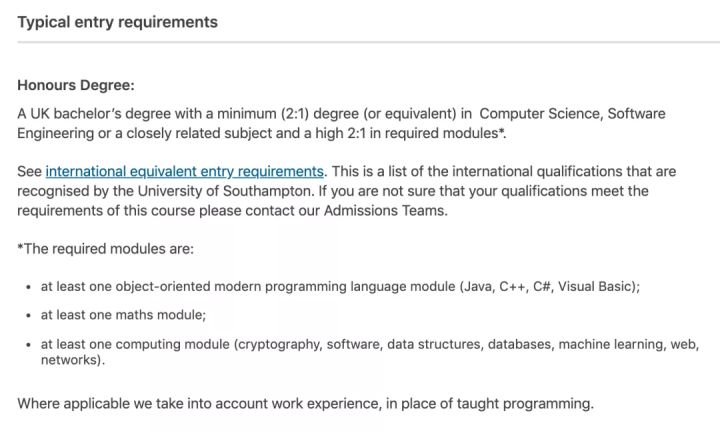Click the computing module bullet item
The image size is (720, 431).
pos(370,352)
